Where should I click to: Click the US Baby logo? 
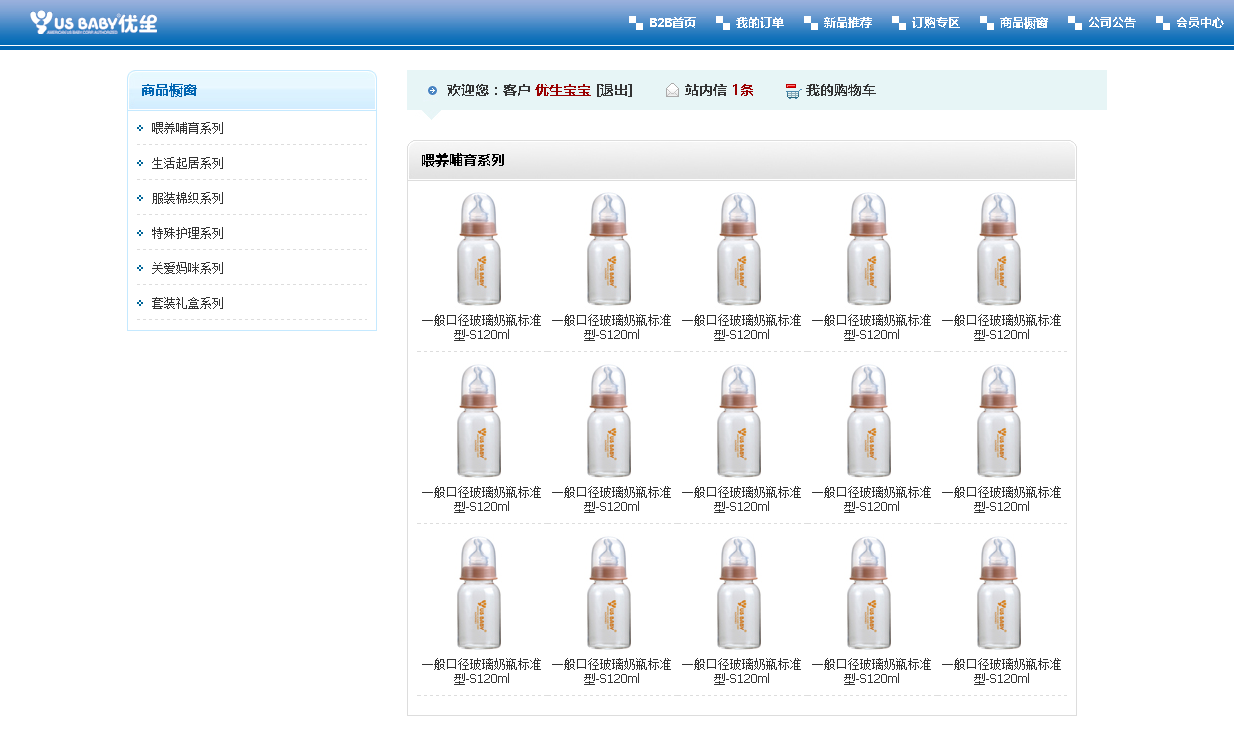(x=93, y=22)
